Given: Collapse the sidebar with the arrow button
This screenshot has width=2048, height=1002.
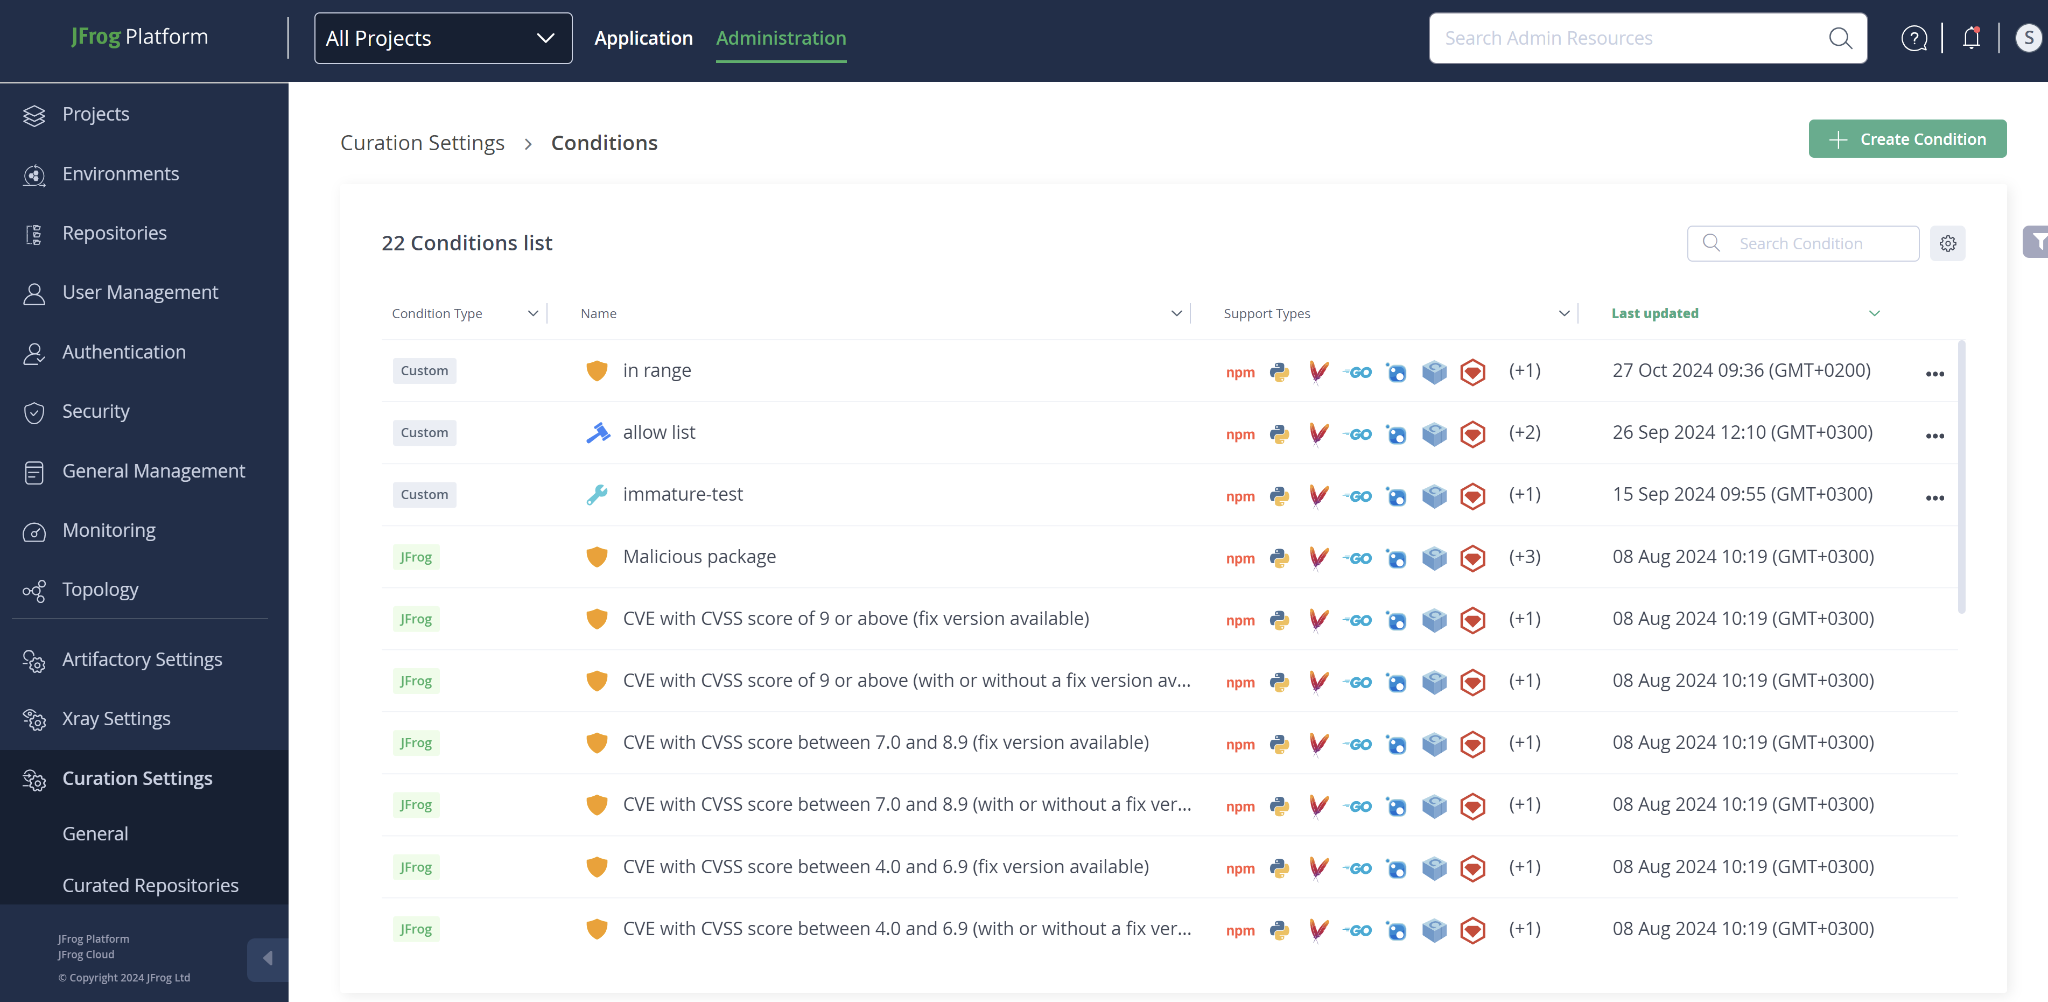Looking at the screenshot, I should pos(267,959).
